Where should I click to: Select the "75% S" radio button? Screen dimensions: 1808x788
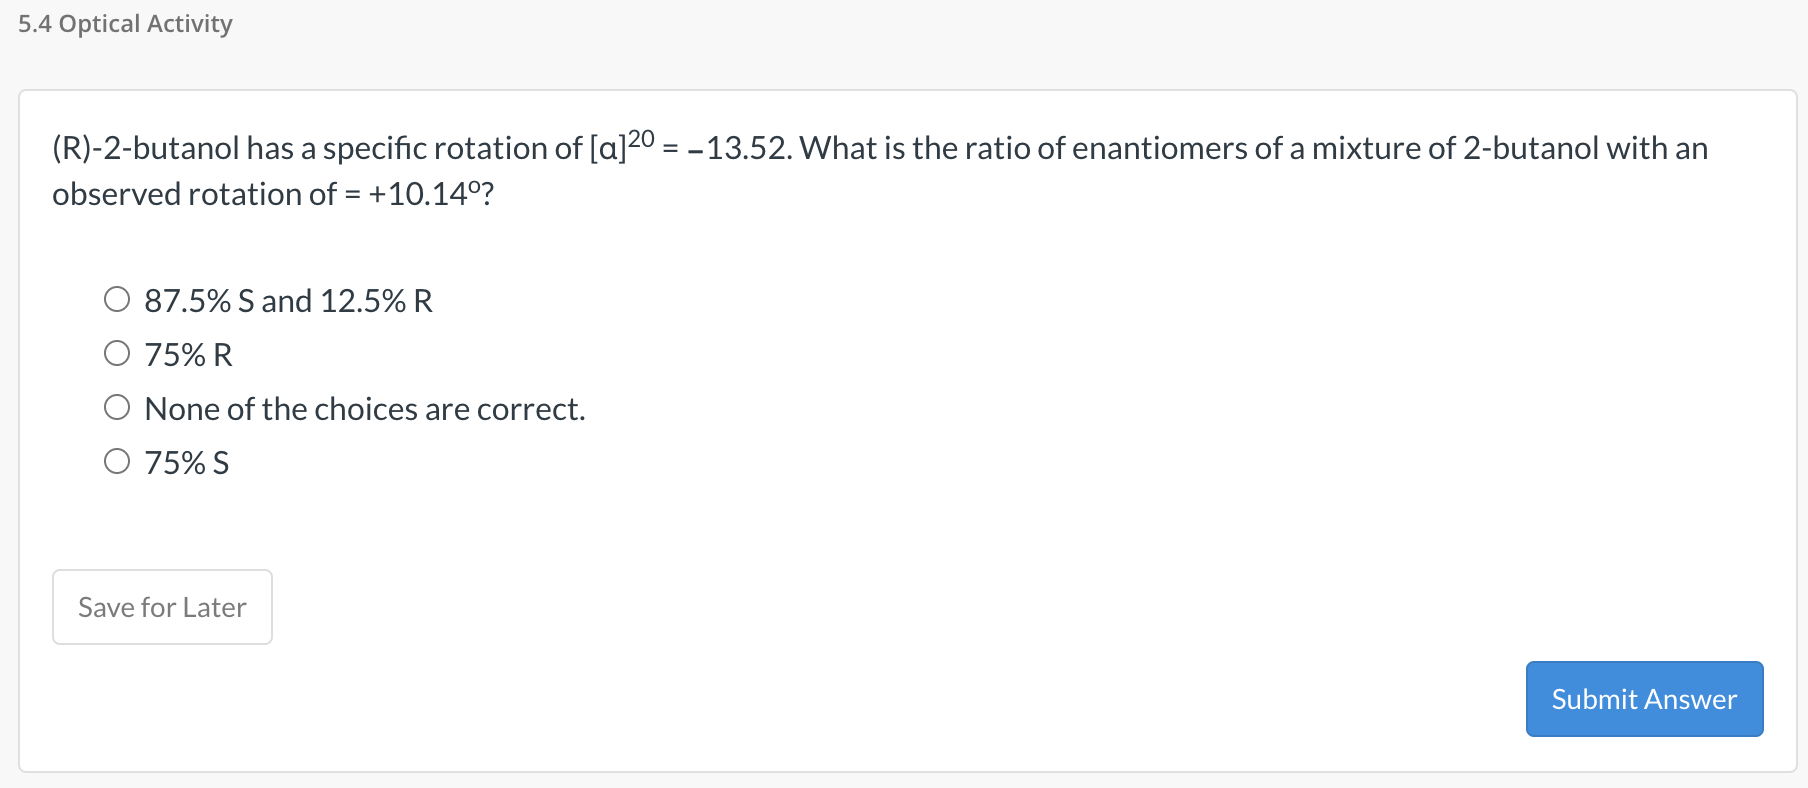coord(117,459)
